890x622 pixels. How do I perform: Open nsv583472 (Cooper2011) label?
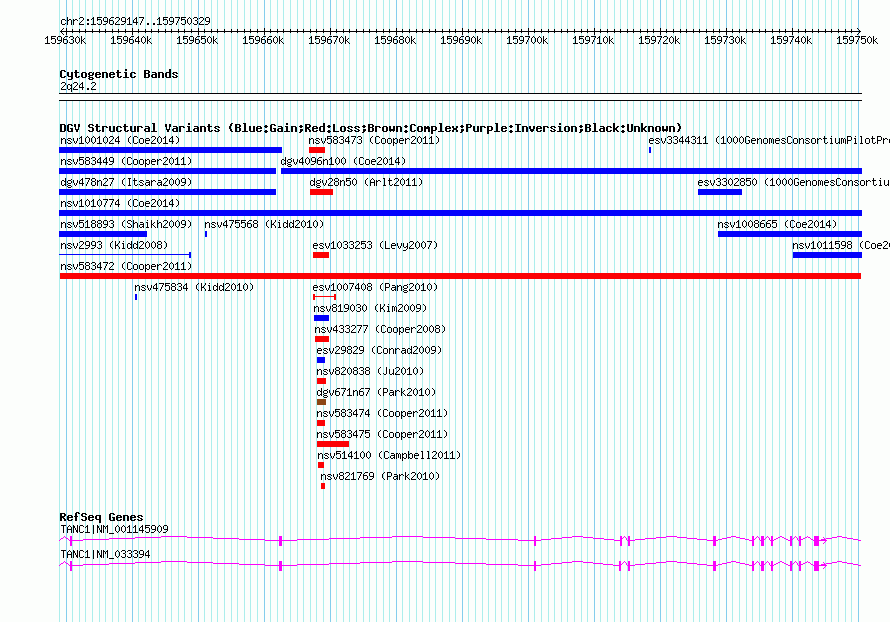pyautogui.click(x=126, y=266)
